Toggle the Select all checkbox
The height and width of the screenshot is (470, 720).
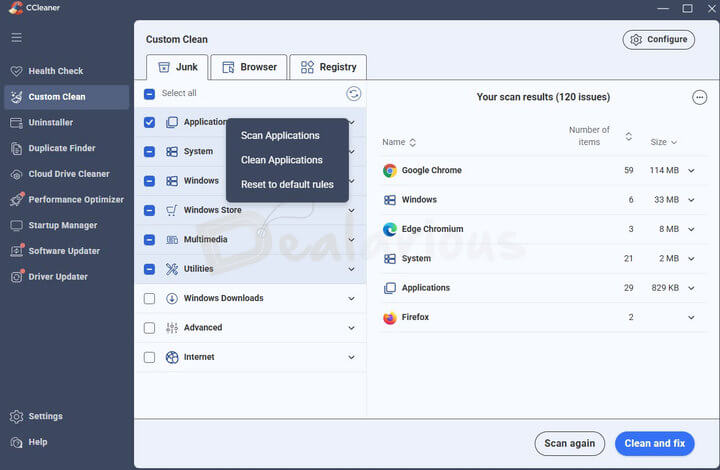(149, 94)
